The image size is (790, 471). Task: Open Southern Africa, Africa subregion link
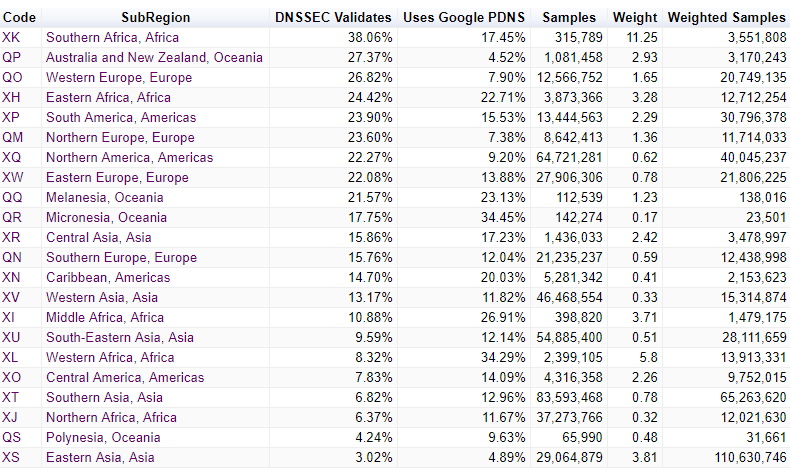tap(112, 37)
